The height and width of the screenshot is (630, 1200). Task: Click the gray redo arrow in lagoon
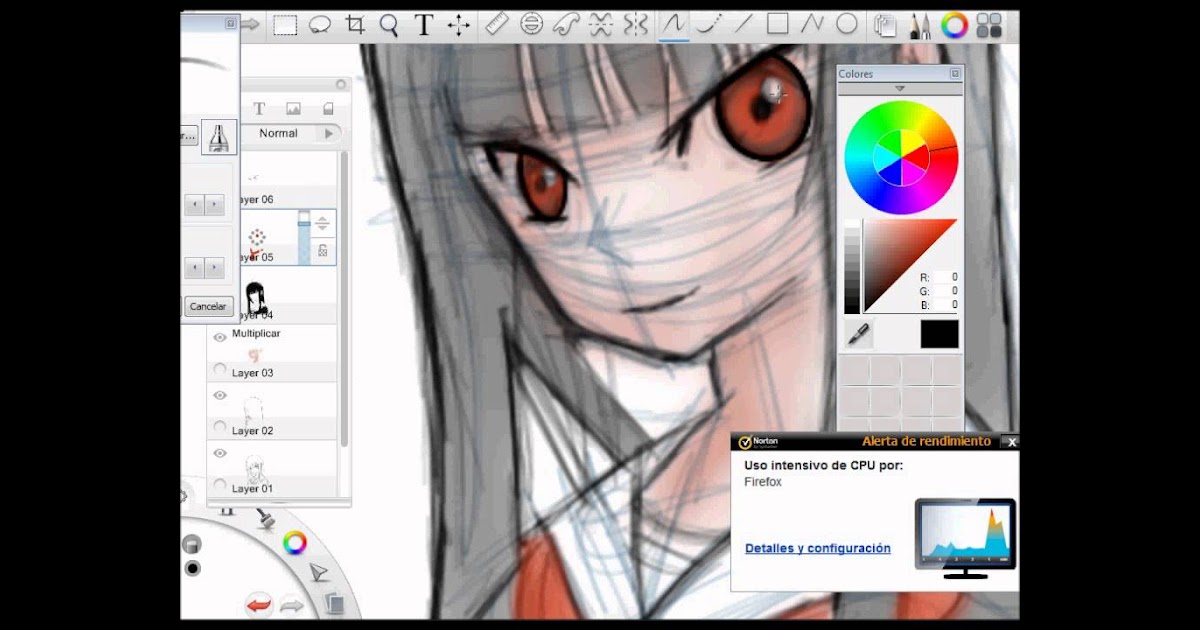pyautogui.click(x=291, y=605)
